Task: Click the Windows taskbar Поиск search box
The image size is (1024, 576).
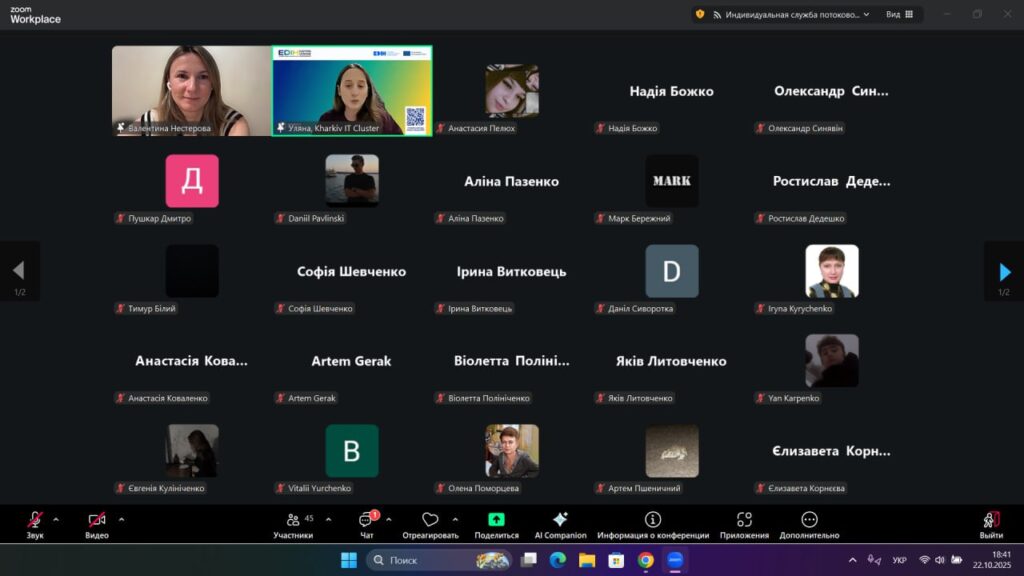Action: point(438,560)
